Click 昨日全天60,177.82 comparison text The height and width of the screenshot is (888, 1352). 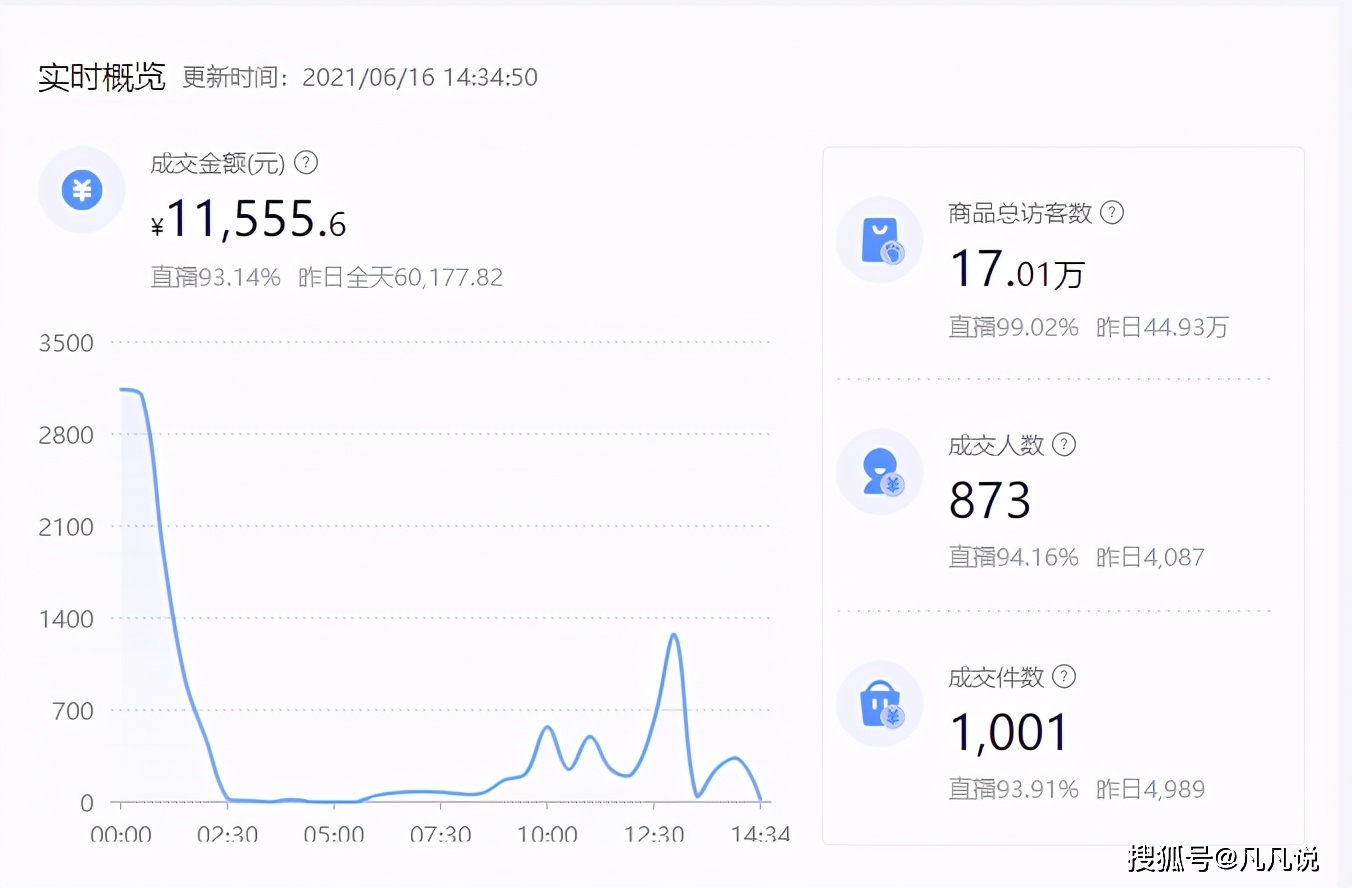click(x=400, y=277)
